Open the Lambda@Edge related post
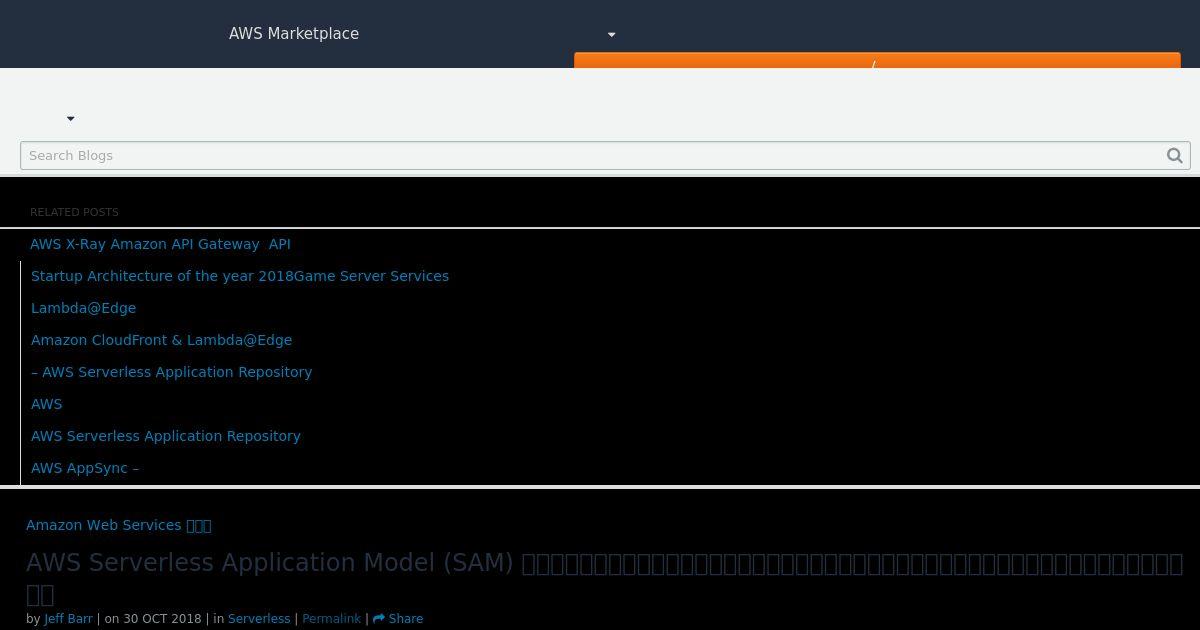The width and height of the screenshot is (1200, 630). tap(83, 308)
